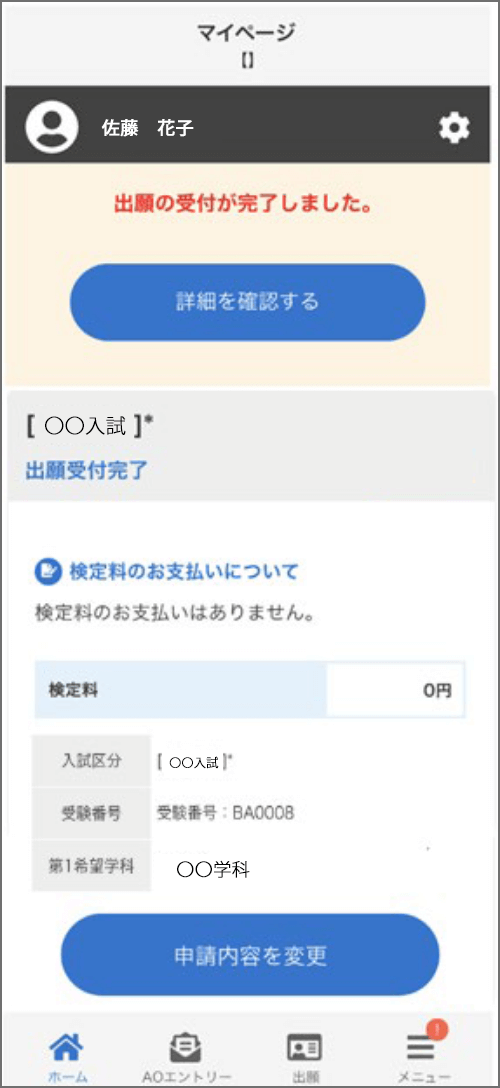Viewport: 500px width, 1088px height.
Task: Click the user name 佐藤 花子
Action: (148, 128)
